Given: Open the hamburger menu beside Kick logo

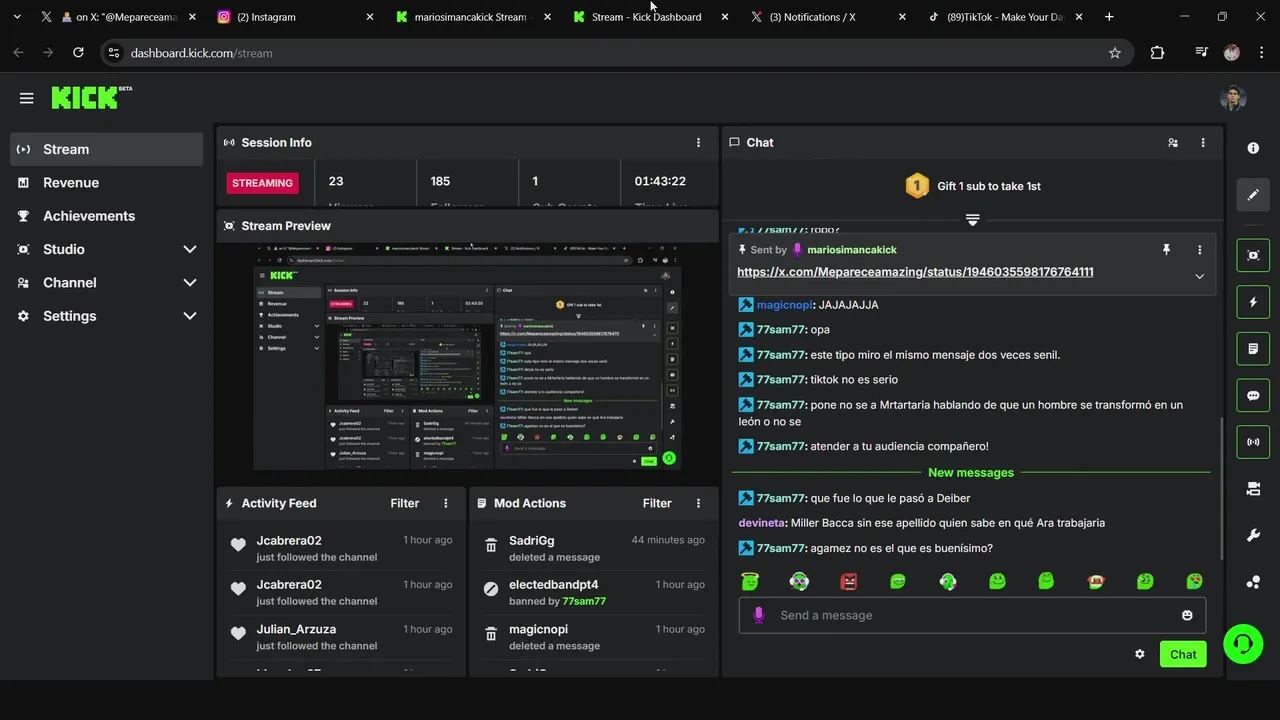Looking at the screenshot, I should coord(26,98).
